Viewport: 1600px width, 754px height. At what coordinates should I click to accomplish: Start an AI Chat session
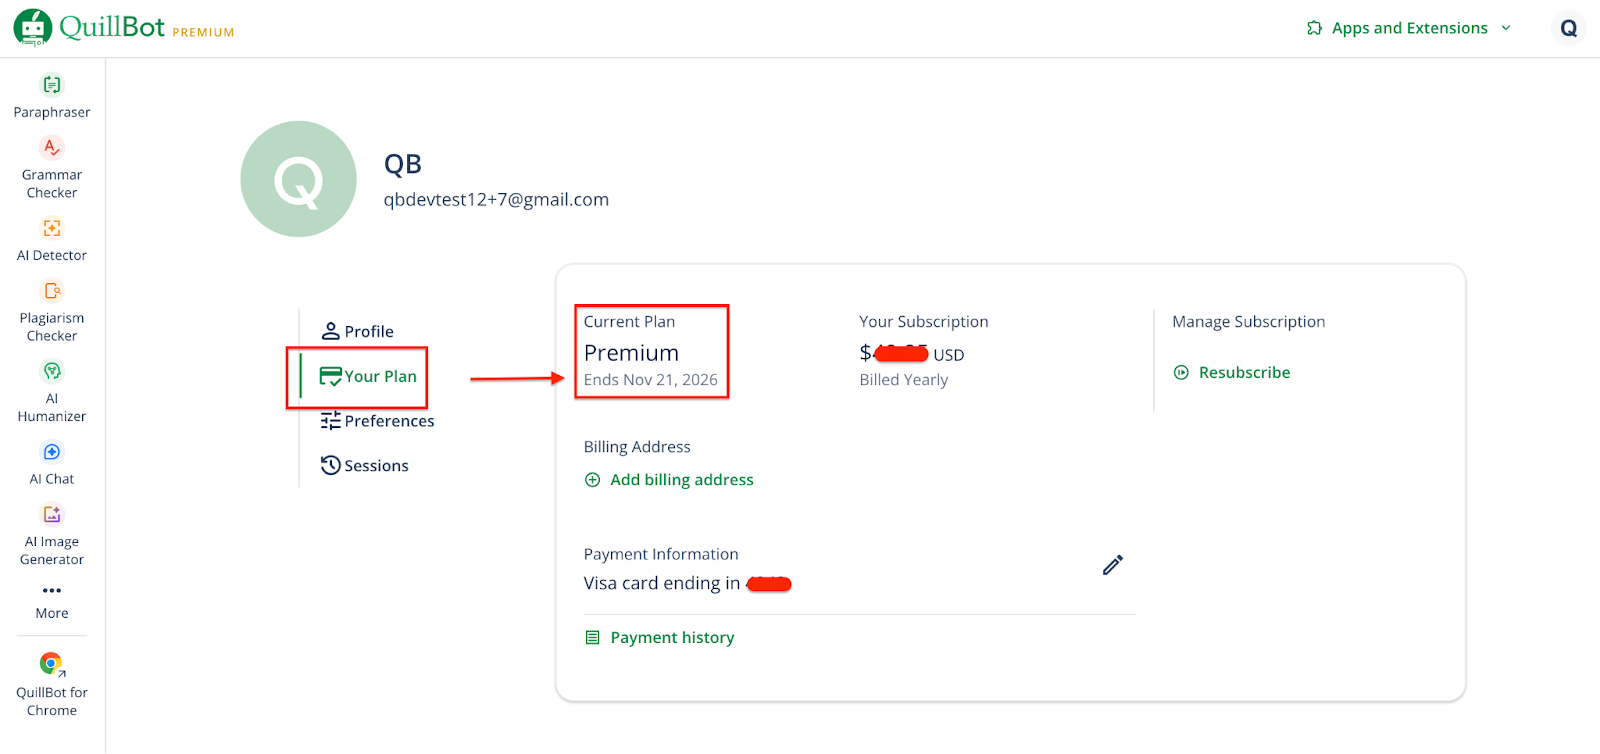pos(51,463)
